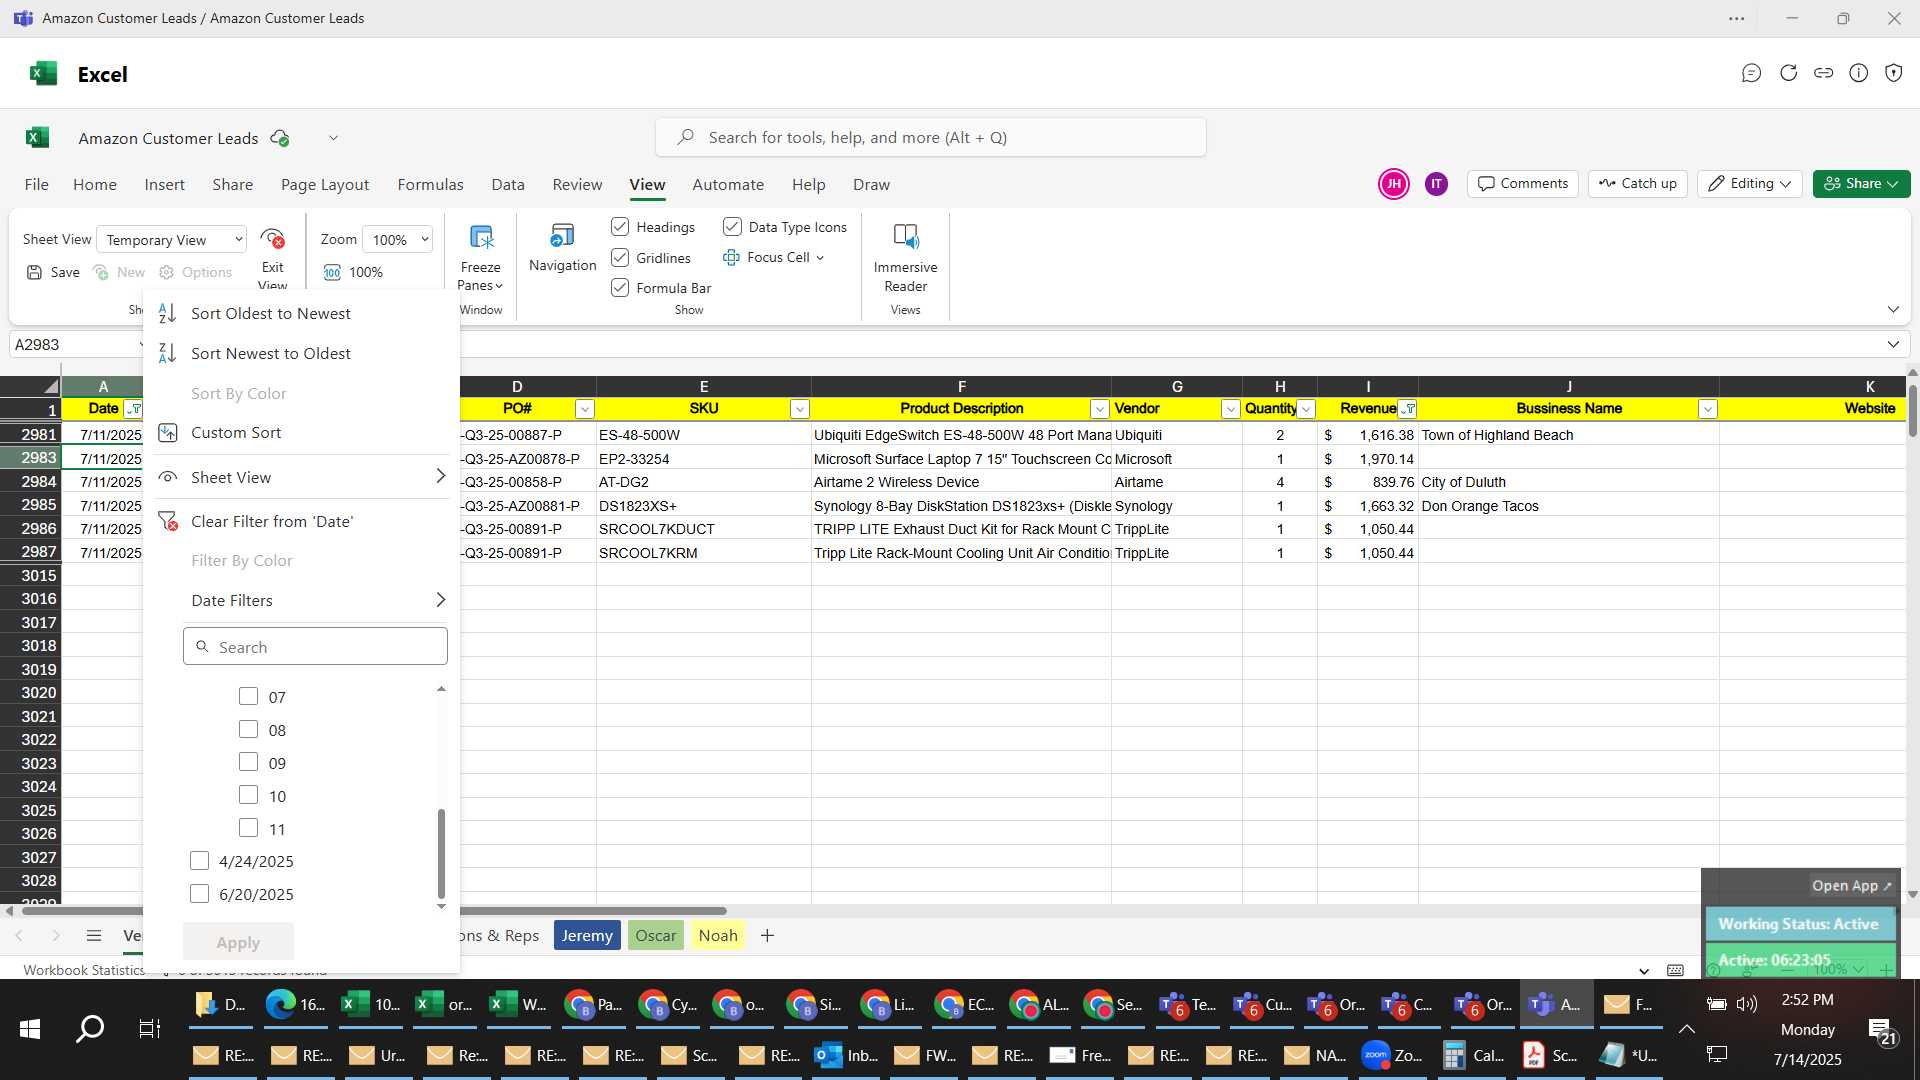Screen dimensions: 1920x1080
Task: Open SKU column filter dropdown
Action: [799, 409]
